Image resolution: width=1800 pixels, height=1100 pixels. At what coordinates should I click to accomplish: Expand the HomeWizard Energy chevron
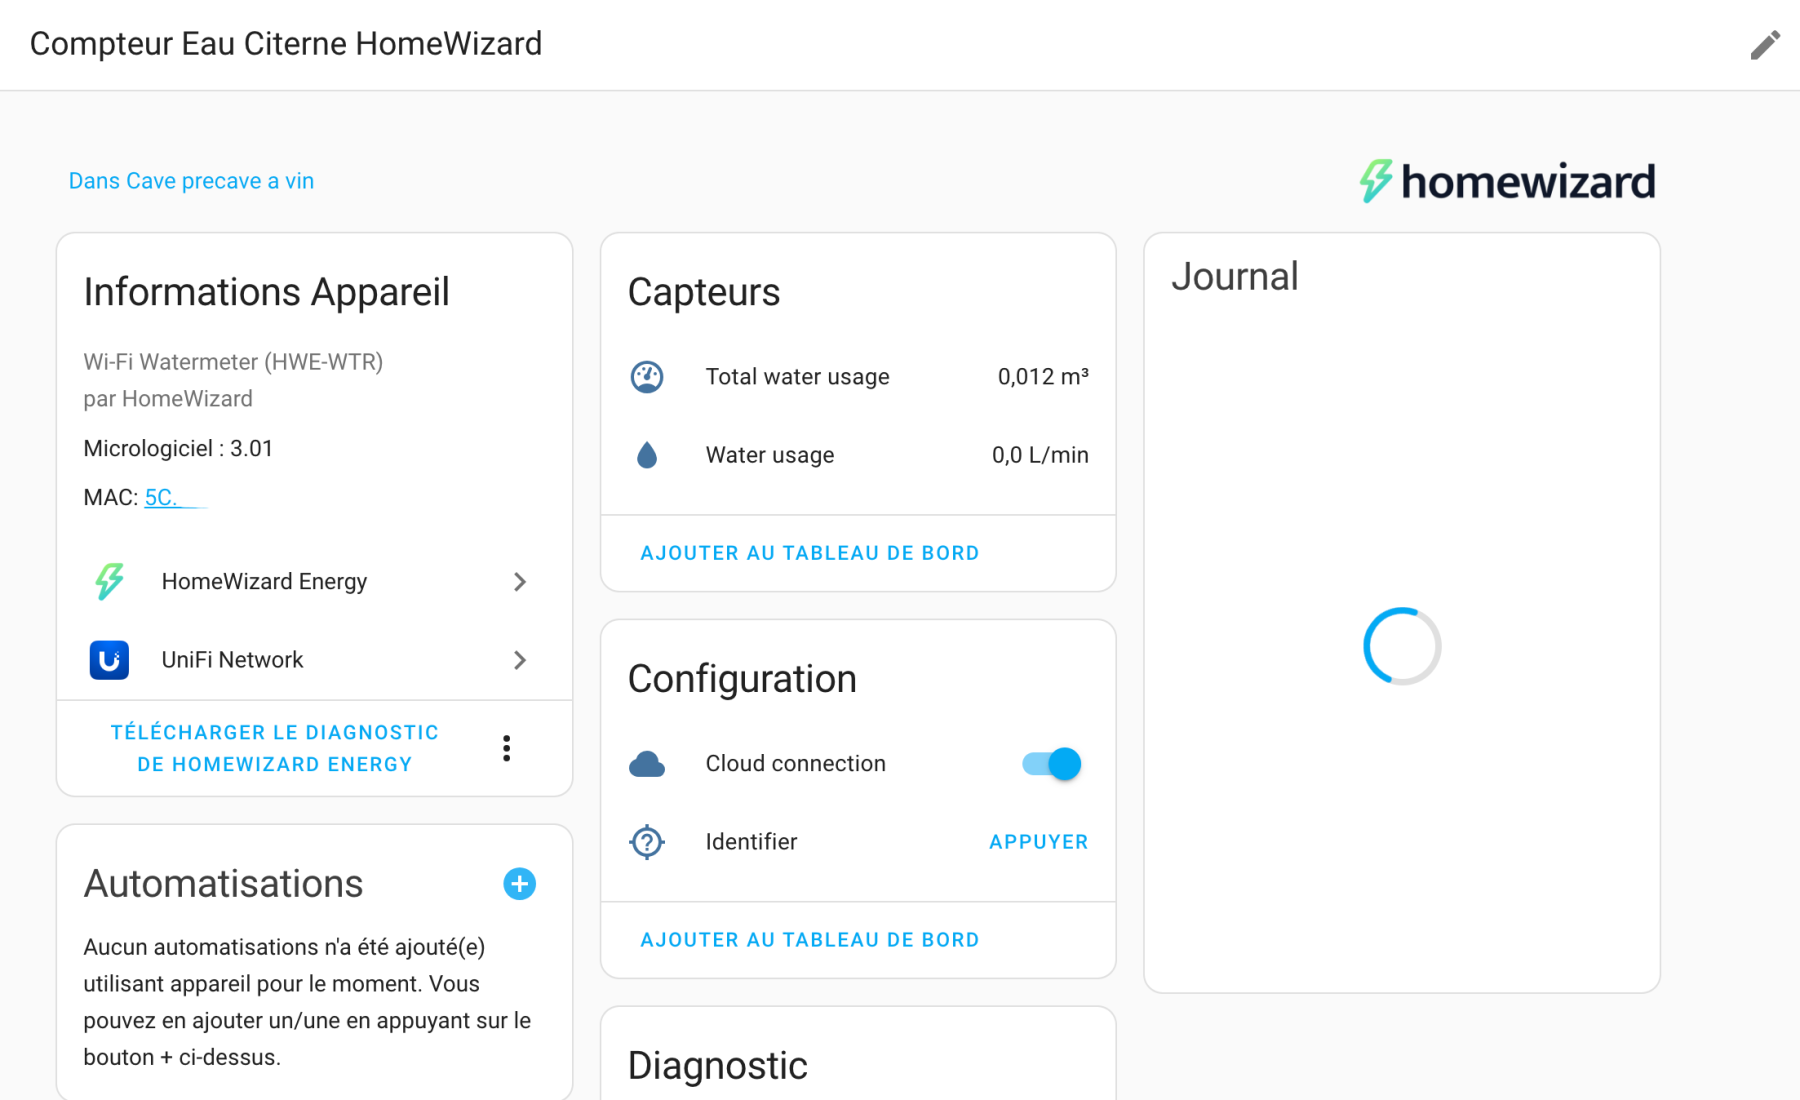pyautogui.click(x=519, y=582)
